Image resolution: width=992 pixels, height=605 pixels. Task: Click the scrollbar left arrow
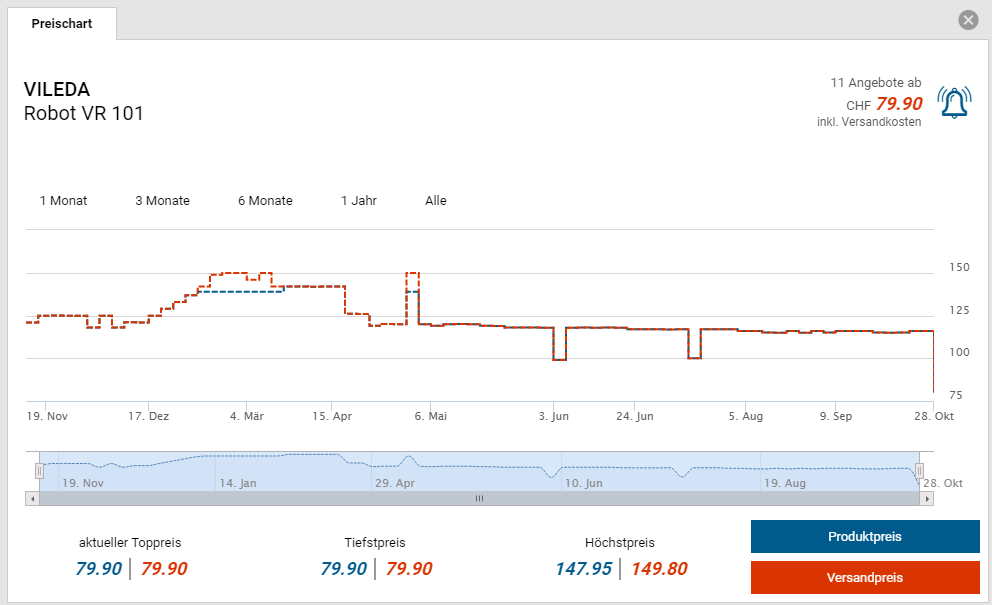[32, 498]
